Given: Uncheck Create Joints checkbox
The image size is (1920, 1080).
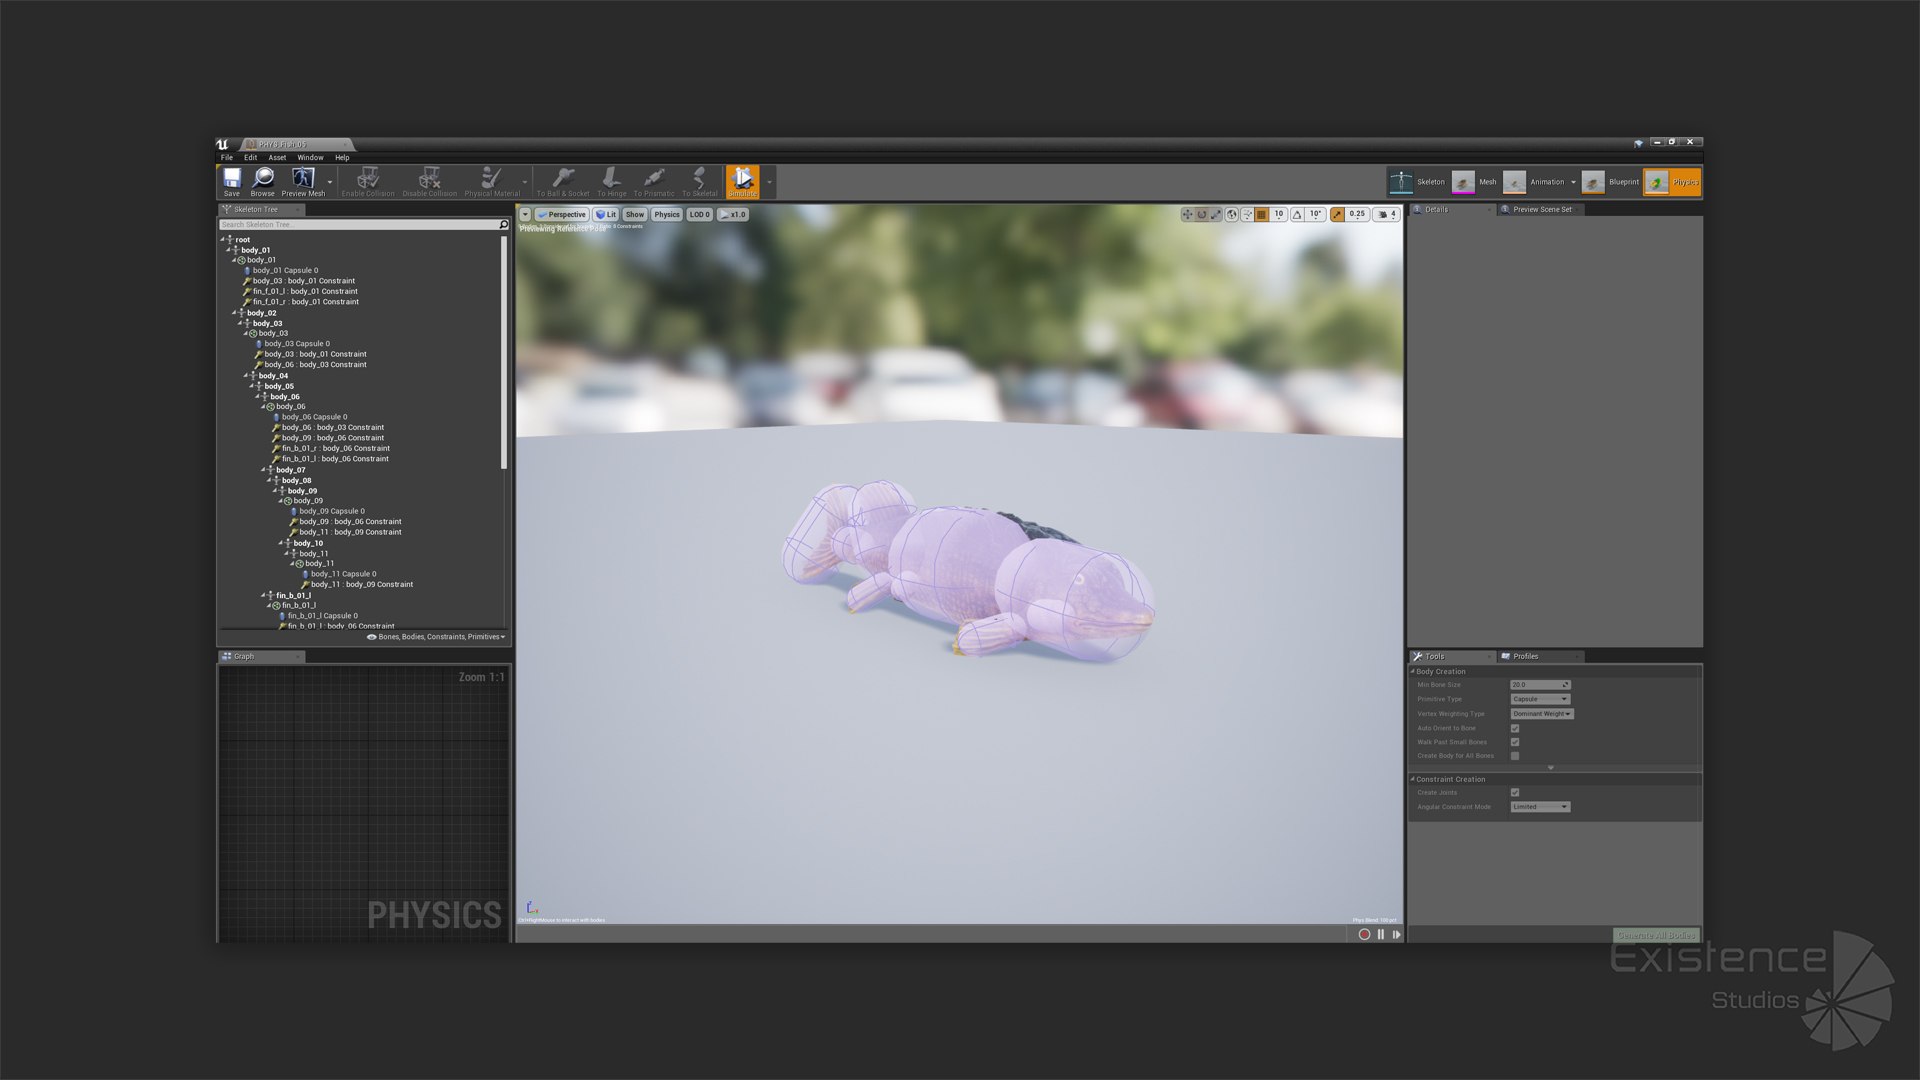Looking at the screenshot, I should (x=1515, y=792).
